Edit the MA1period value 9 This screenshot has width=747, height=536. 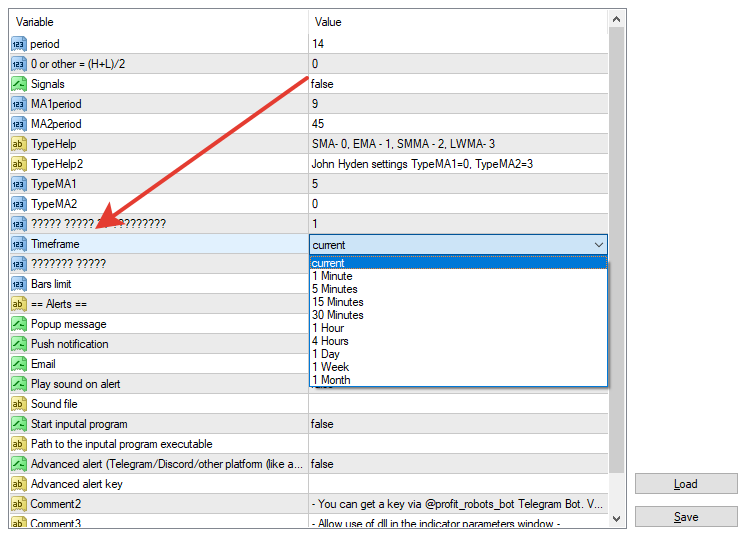pyautogui.click(x=458, y=104)
